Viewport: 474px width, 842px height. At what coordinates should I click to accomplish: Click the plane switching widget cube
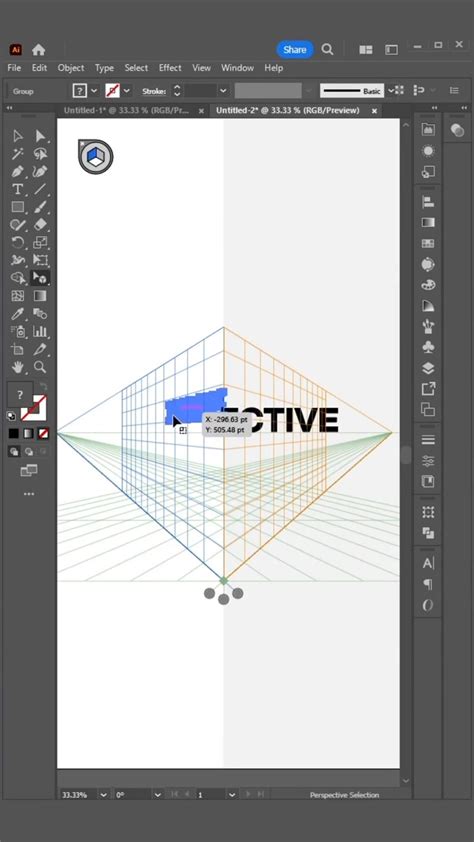point(96,157)
